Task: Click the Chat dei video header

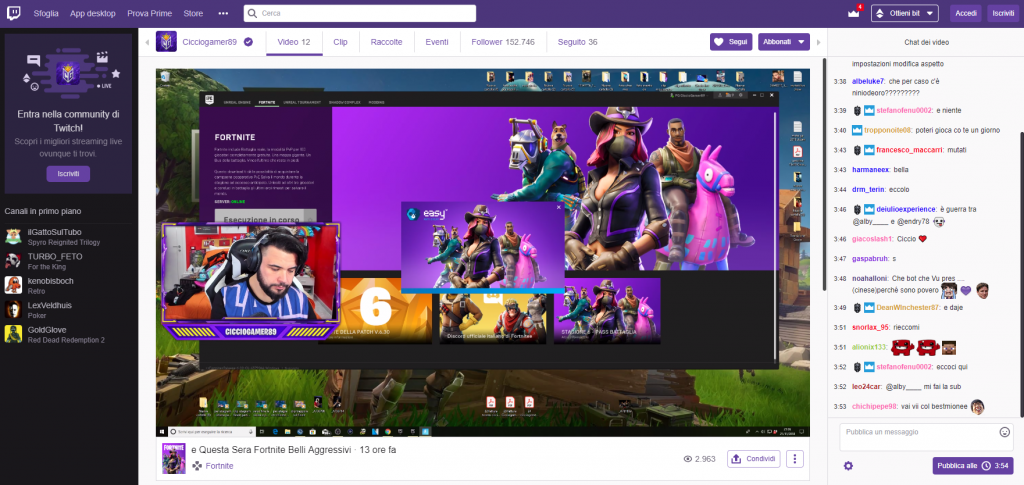Action: pos(926,42)
